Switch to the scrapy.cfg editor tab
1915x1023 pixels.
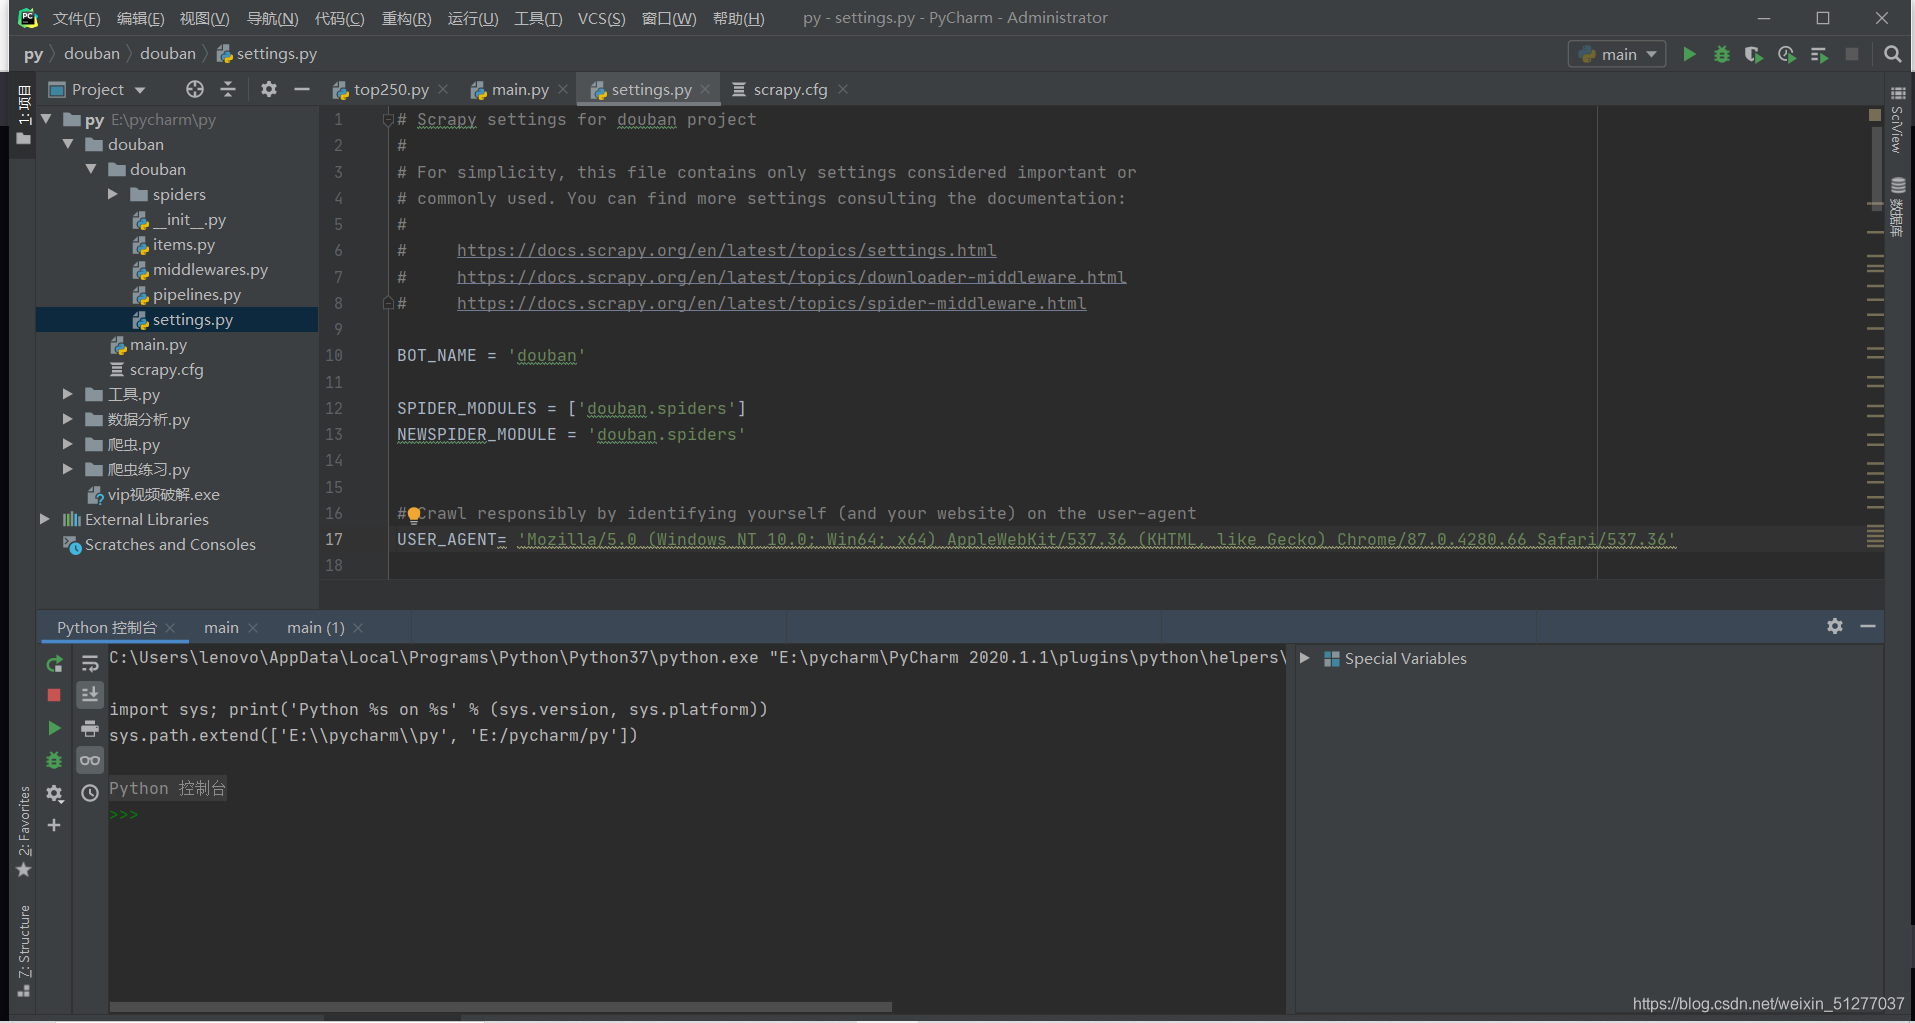[789, 89]
